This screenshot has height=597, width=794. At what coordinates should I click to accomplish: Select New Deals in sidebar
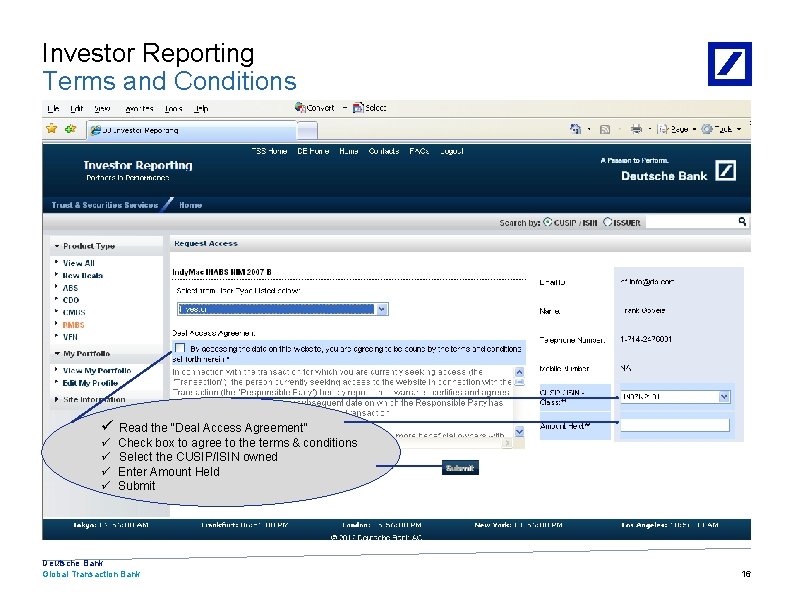(83, 275)
